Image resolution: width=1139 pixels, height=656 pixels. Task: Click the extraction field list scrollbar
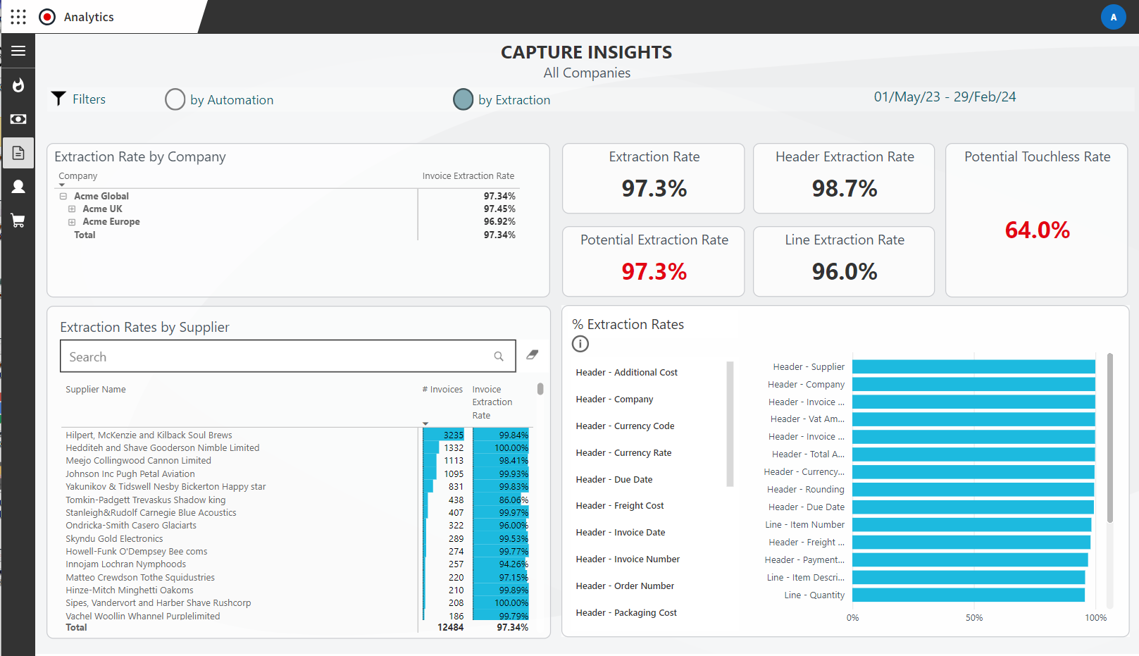(x=730, y=424)
